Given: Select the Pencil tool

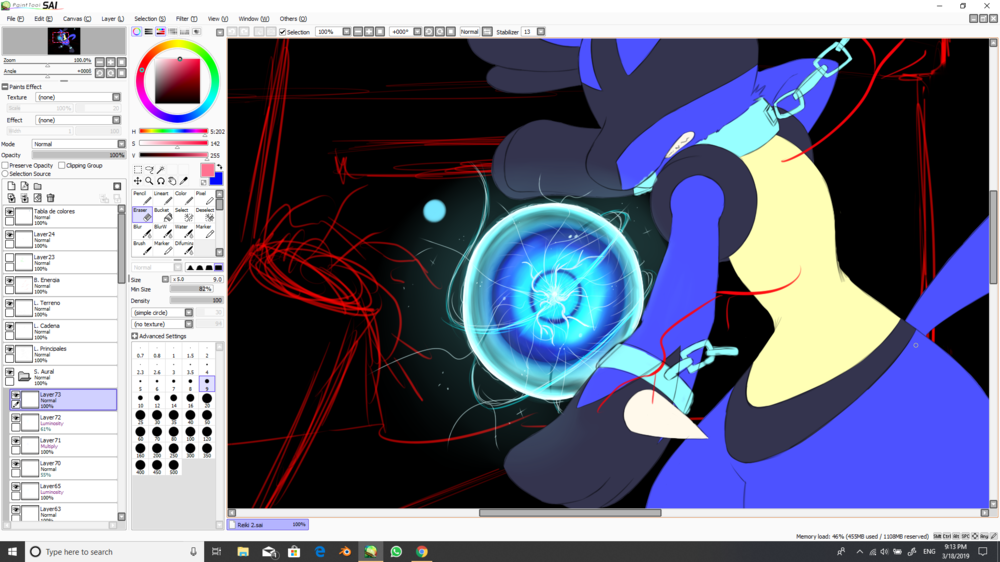Looking at the screenshot, I should [x=142, y=197].
